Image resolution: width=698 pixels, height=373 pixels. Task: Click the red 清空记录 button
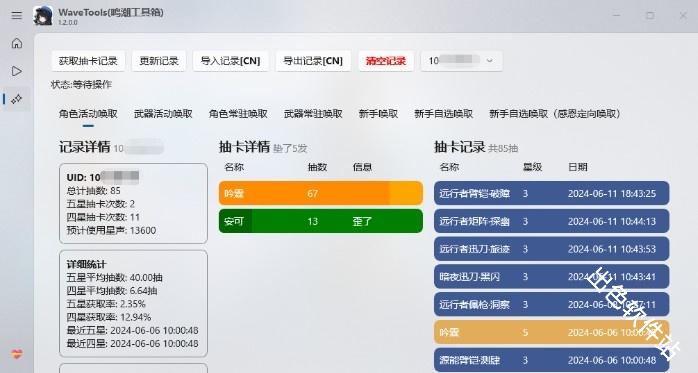[386, 61]
